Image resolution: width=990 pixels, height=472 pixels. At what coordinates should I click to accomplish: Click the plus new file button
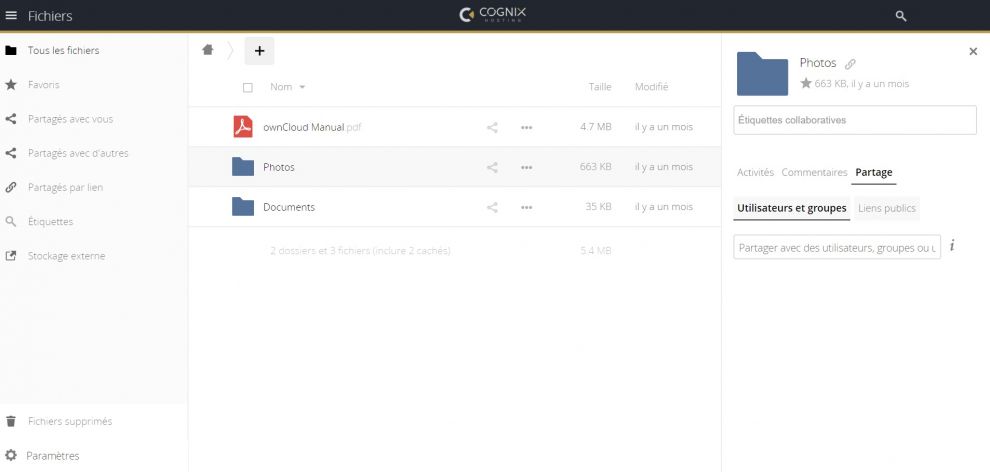coord(259,51)
